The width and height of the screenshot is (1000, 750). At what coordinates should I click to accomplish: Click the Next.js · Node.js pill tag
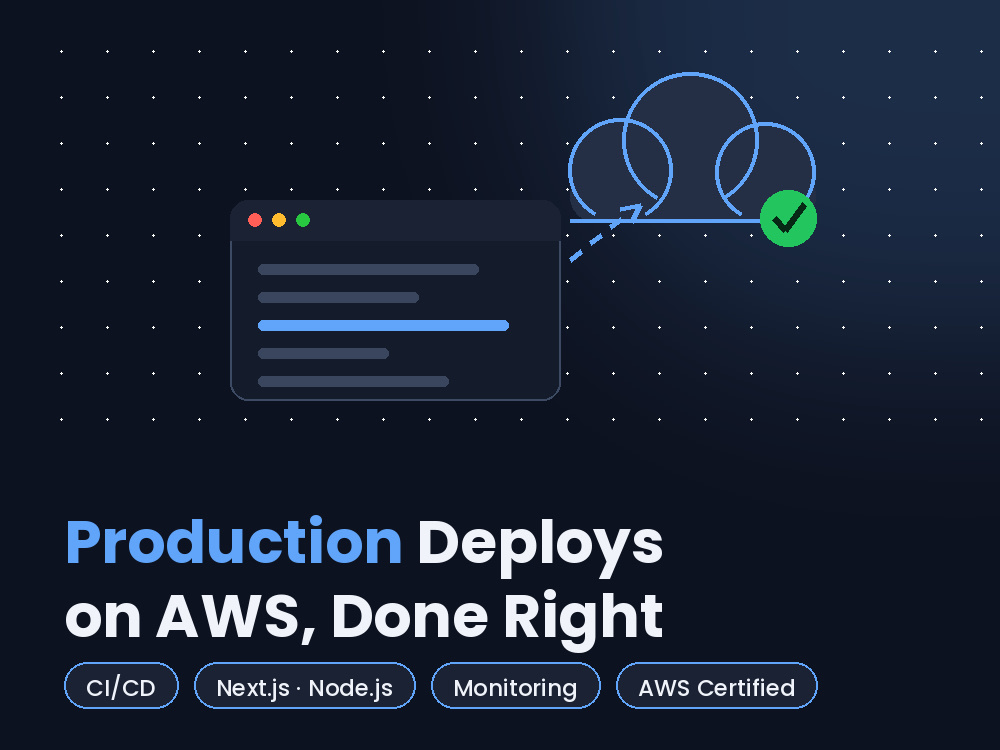pyautogui.click(x=305, y=686)
